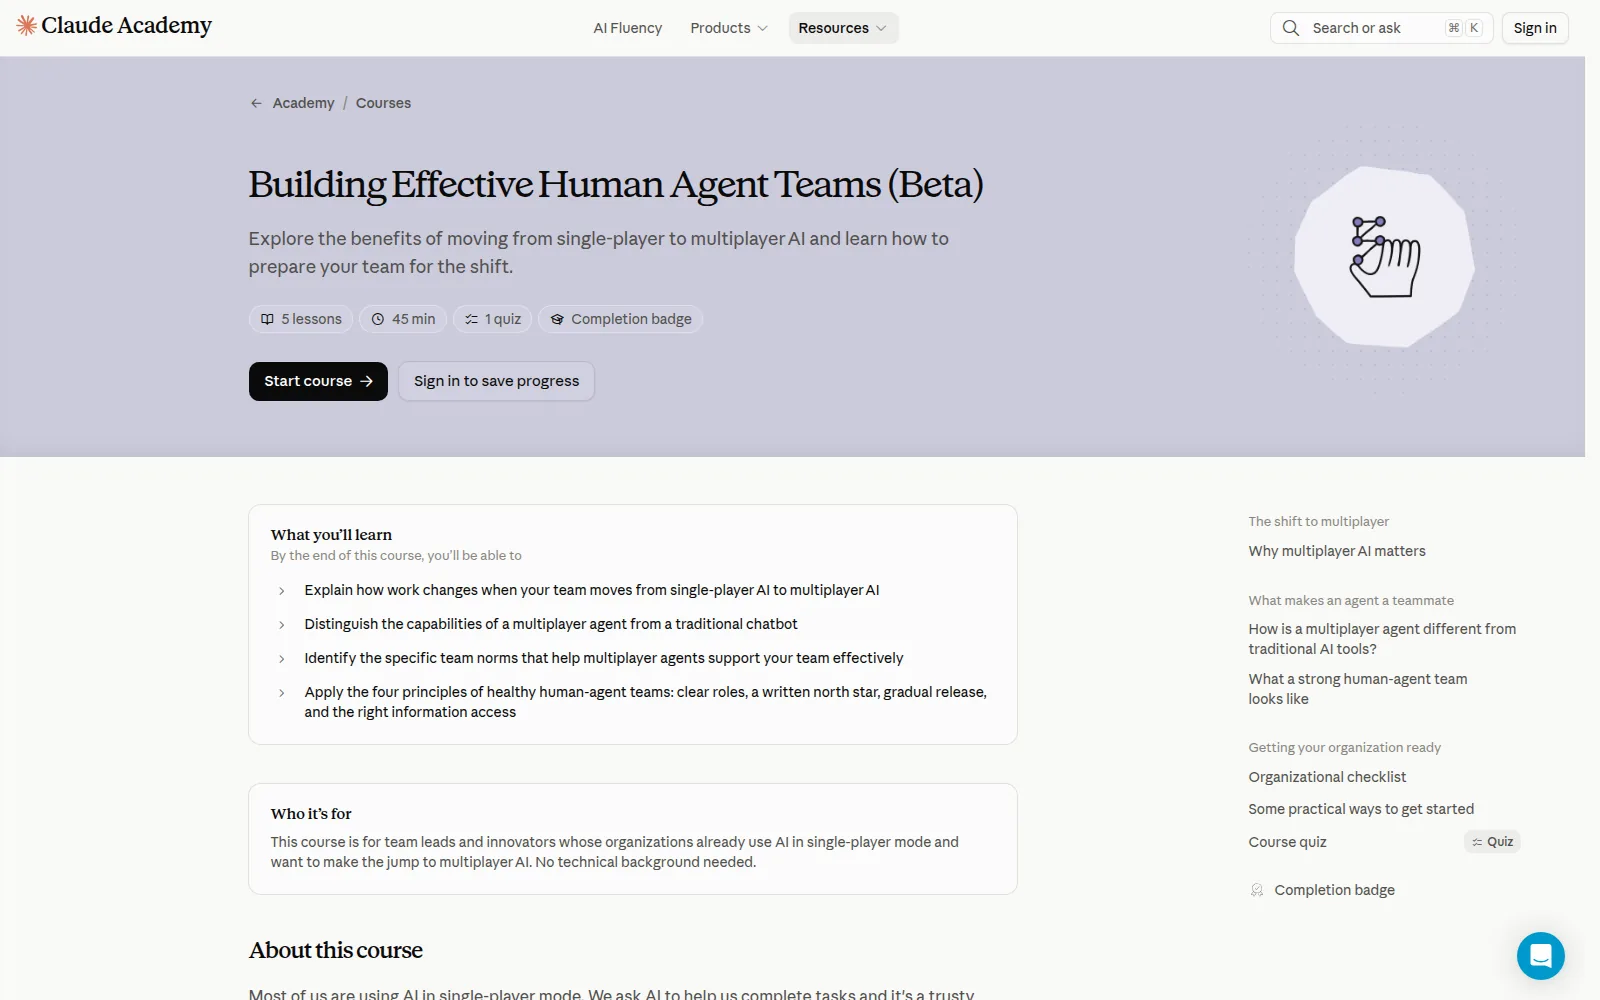Open lesson What a strong human-agent team looks like
Screen dimensions: 1600x1000
(1358, 689)
